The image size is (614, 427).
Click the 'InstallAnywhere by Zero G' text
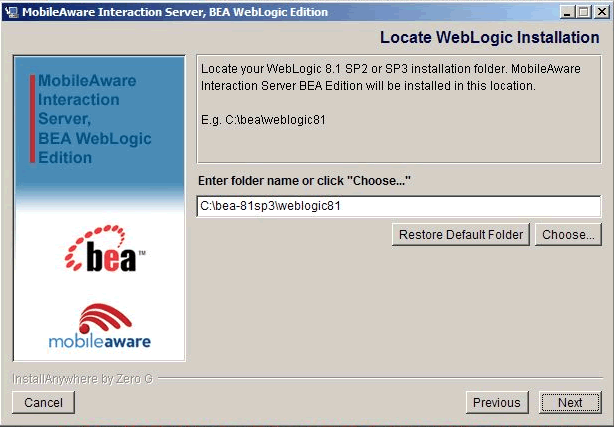click(83, 379)
